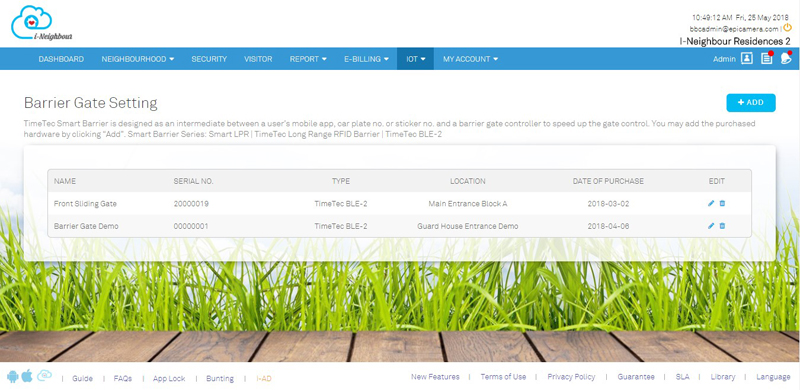
Task: Click the Barrier Gate Setting heading
Action: [90, 103]
